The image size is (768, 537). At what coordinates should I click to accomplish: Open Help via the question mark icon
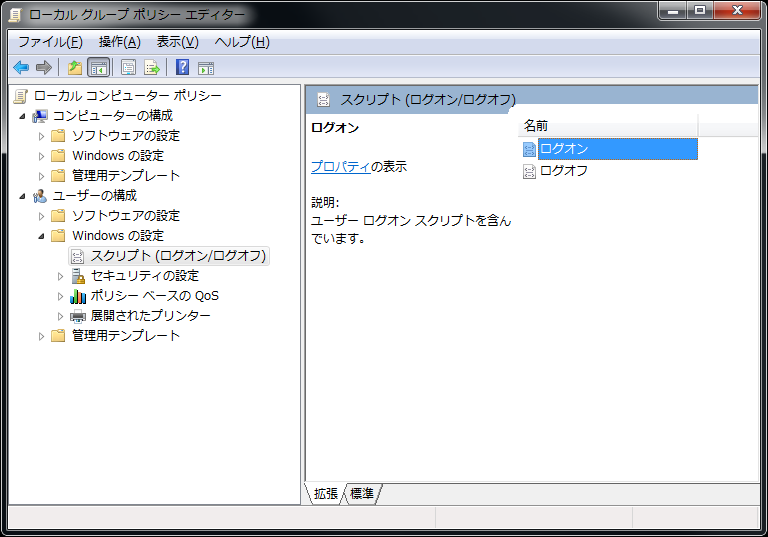[182, 67]
